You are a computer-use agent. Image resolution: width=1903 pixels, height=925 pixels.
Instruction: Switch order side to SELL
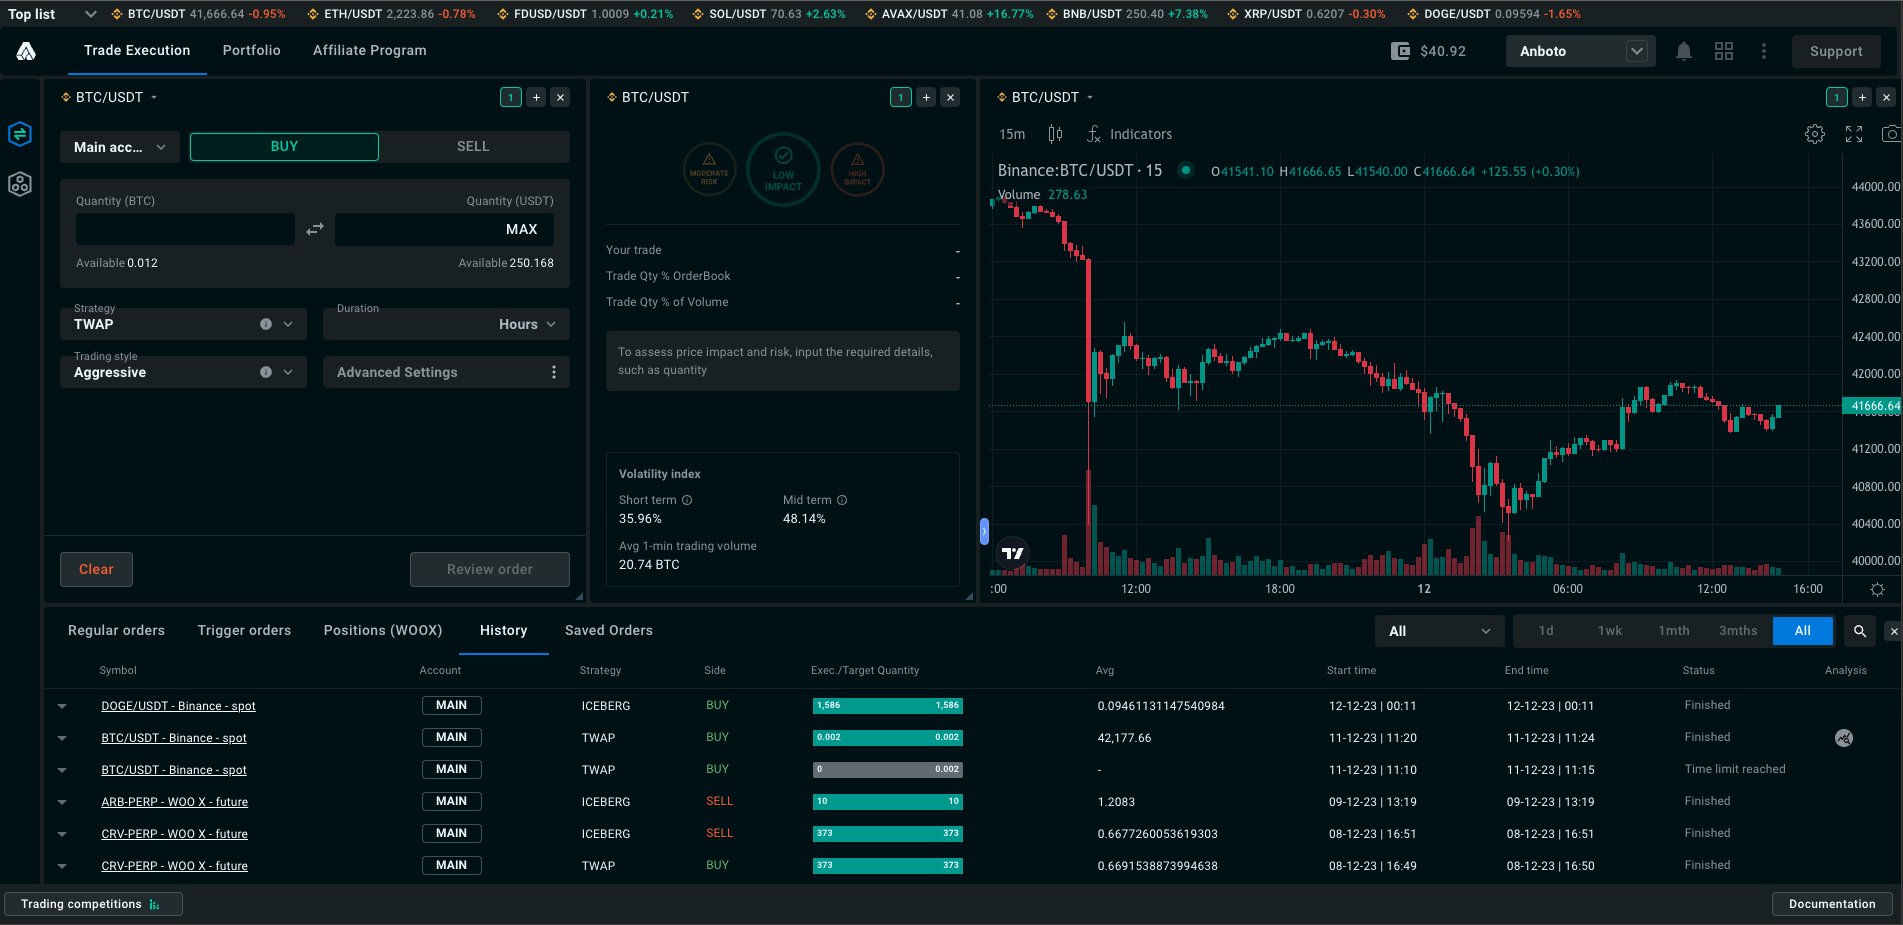click(x=474, y=146)
